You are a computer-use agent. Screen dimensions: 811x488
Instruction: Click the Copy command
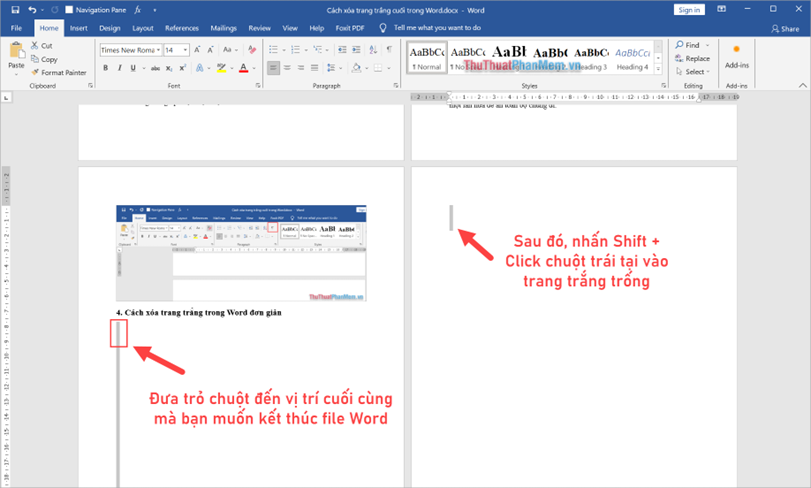click(44, 59)
